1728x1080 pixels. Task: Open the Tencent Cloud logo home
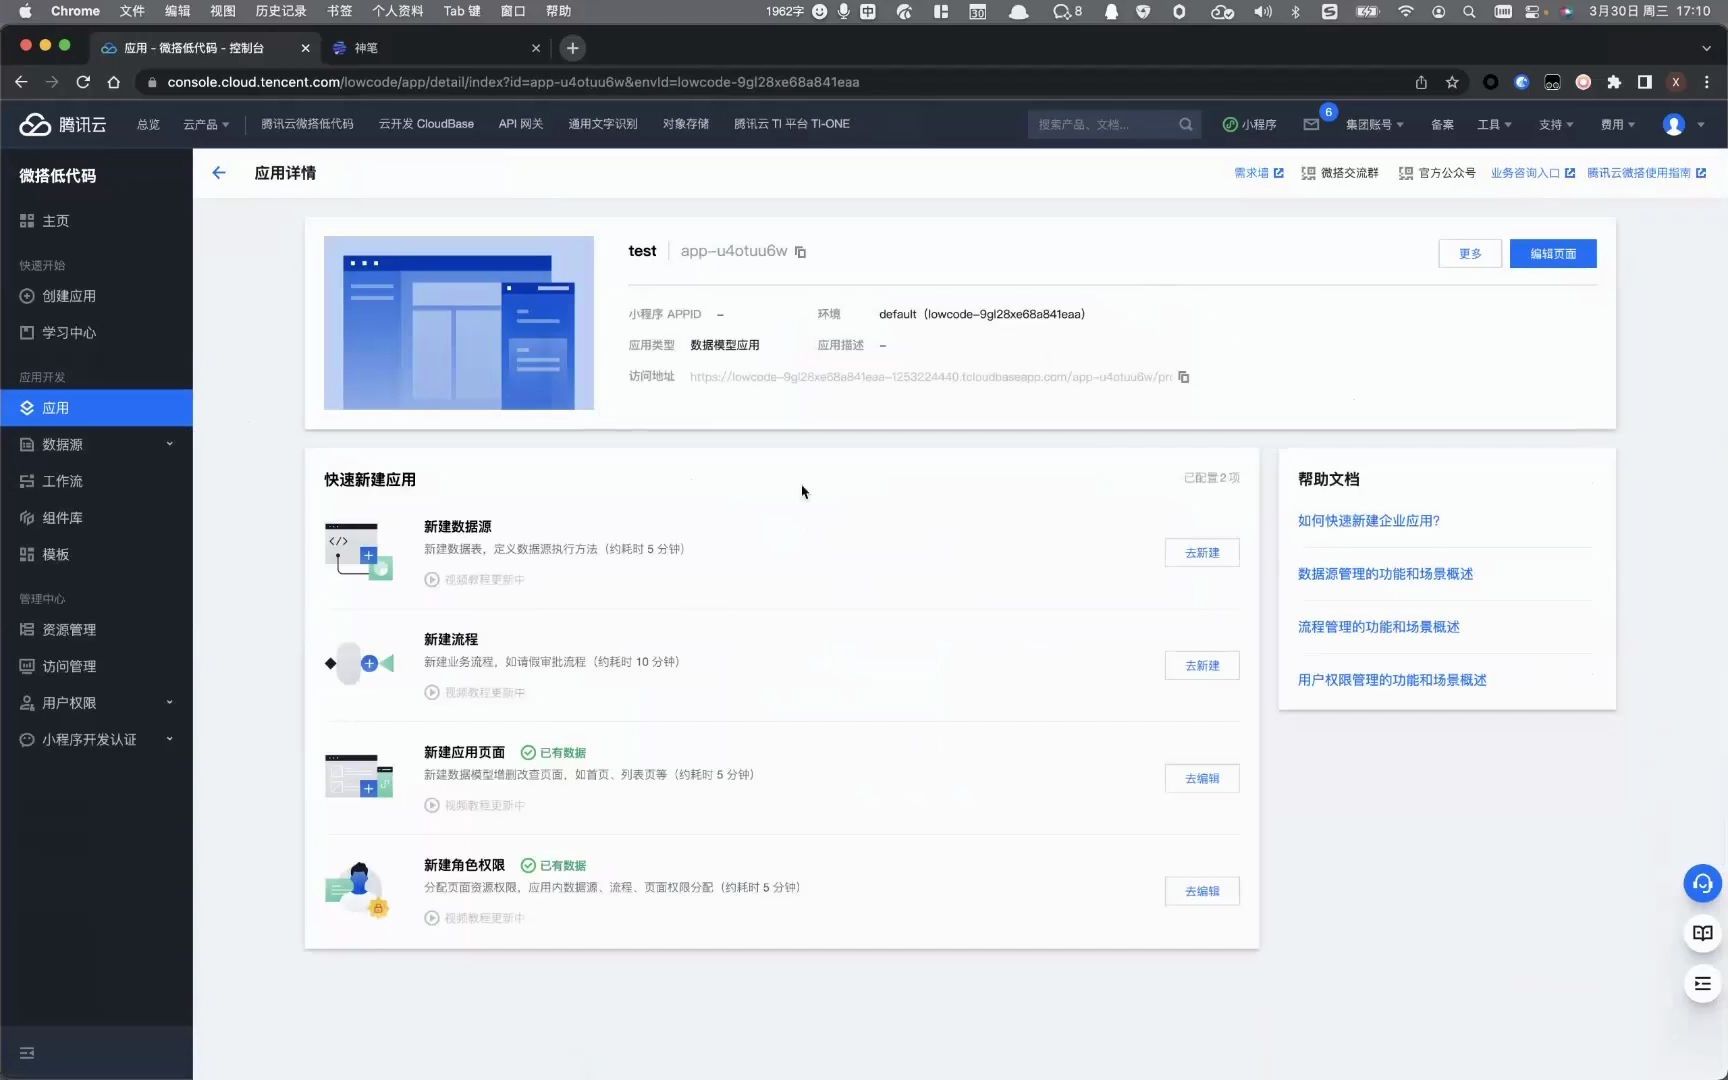(63, 124)
